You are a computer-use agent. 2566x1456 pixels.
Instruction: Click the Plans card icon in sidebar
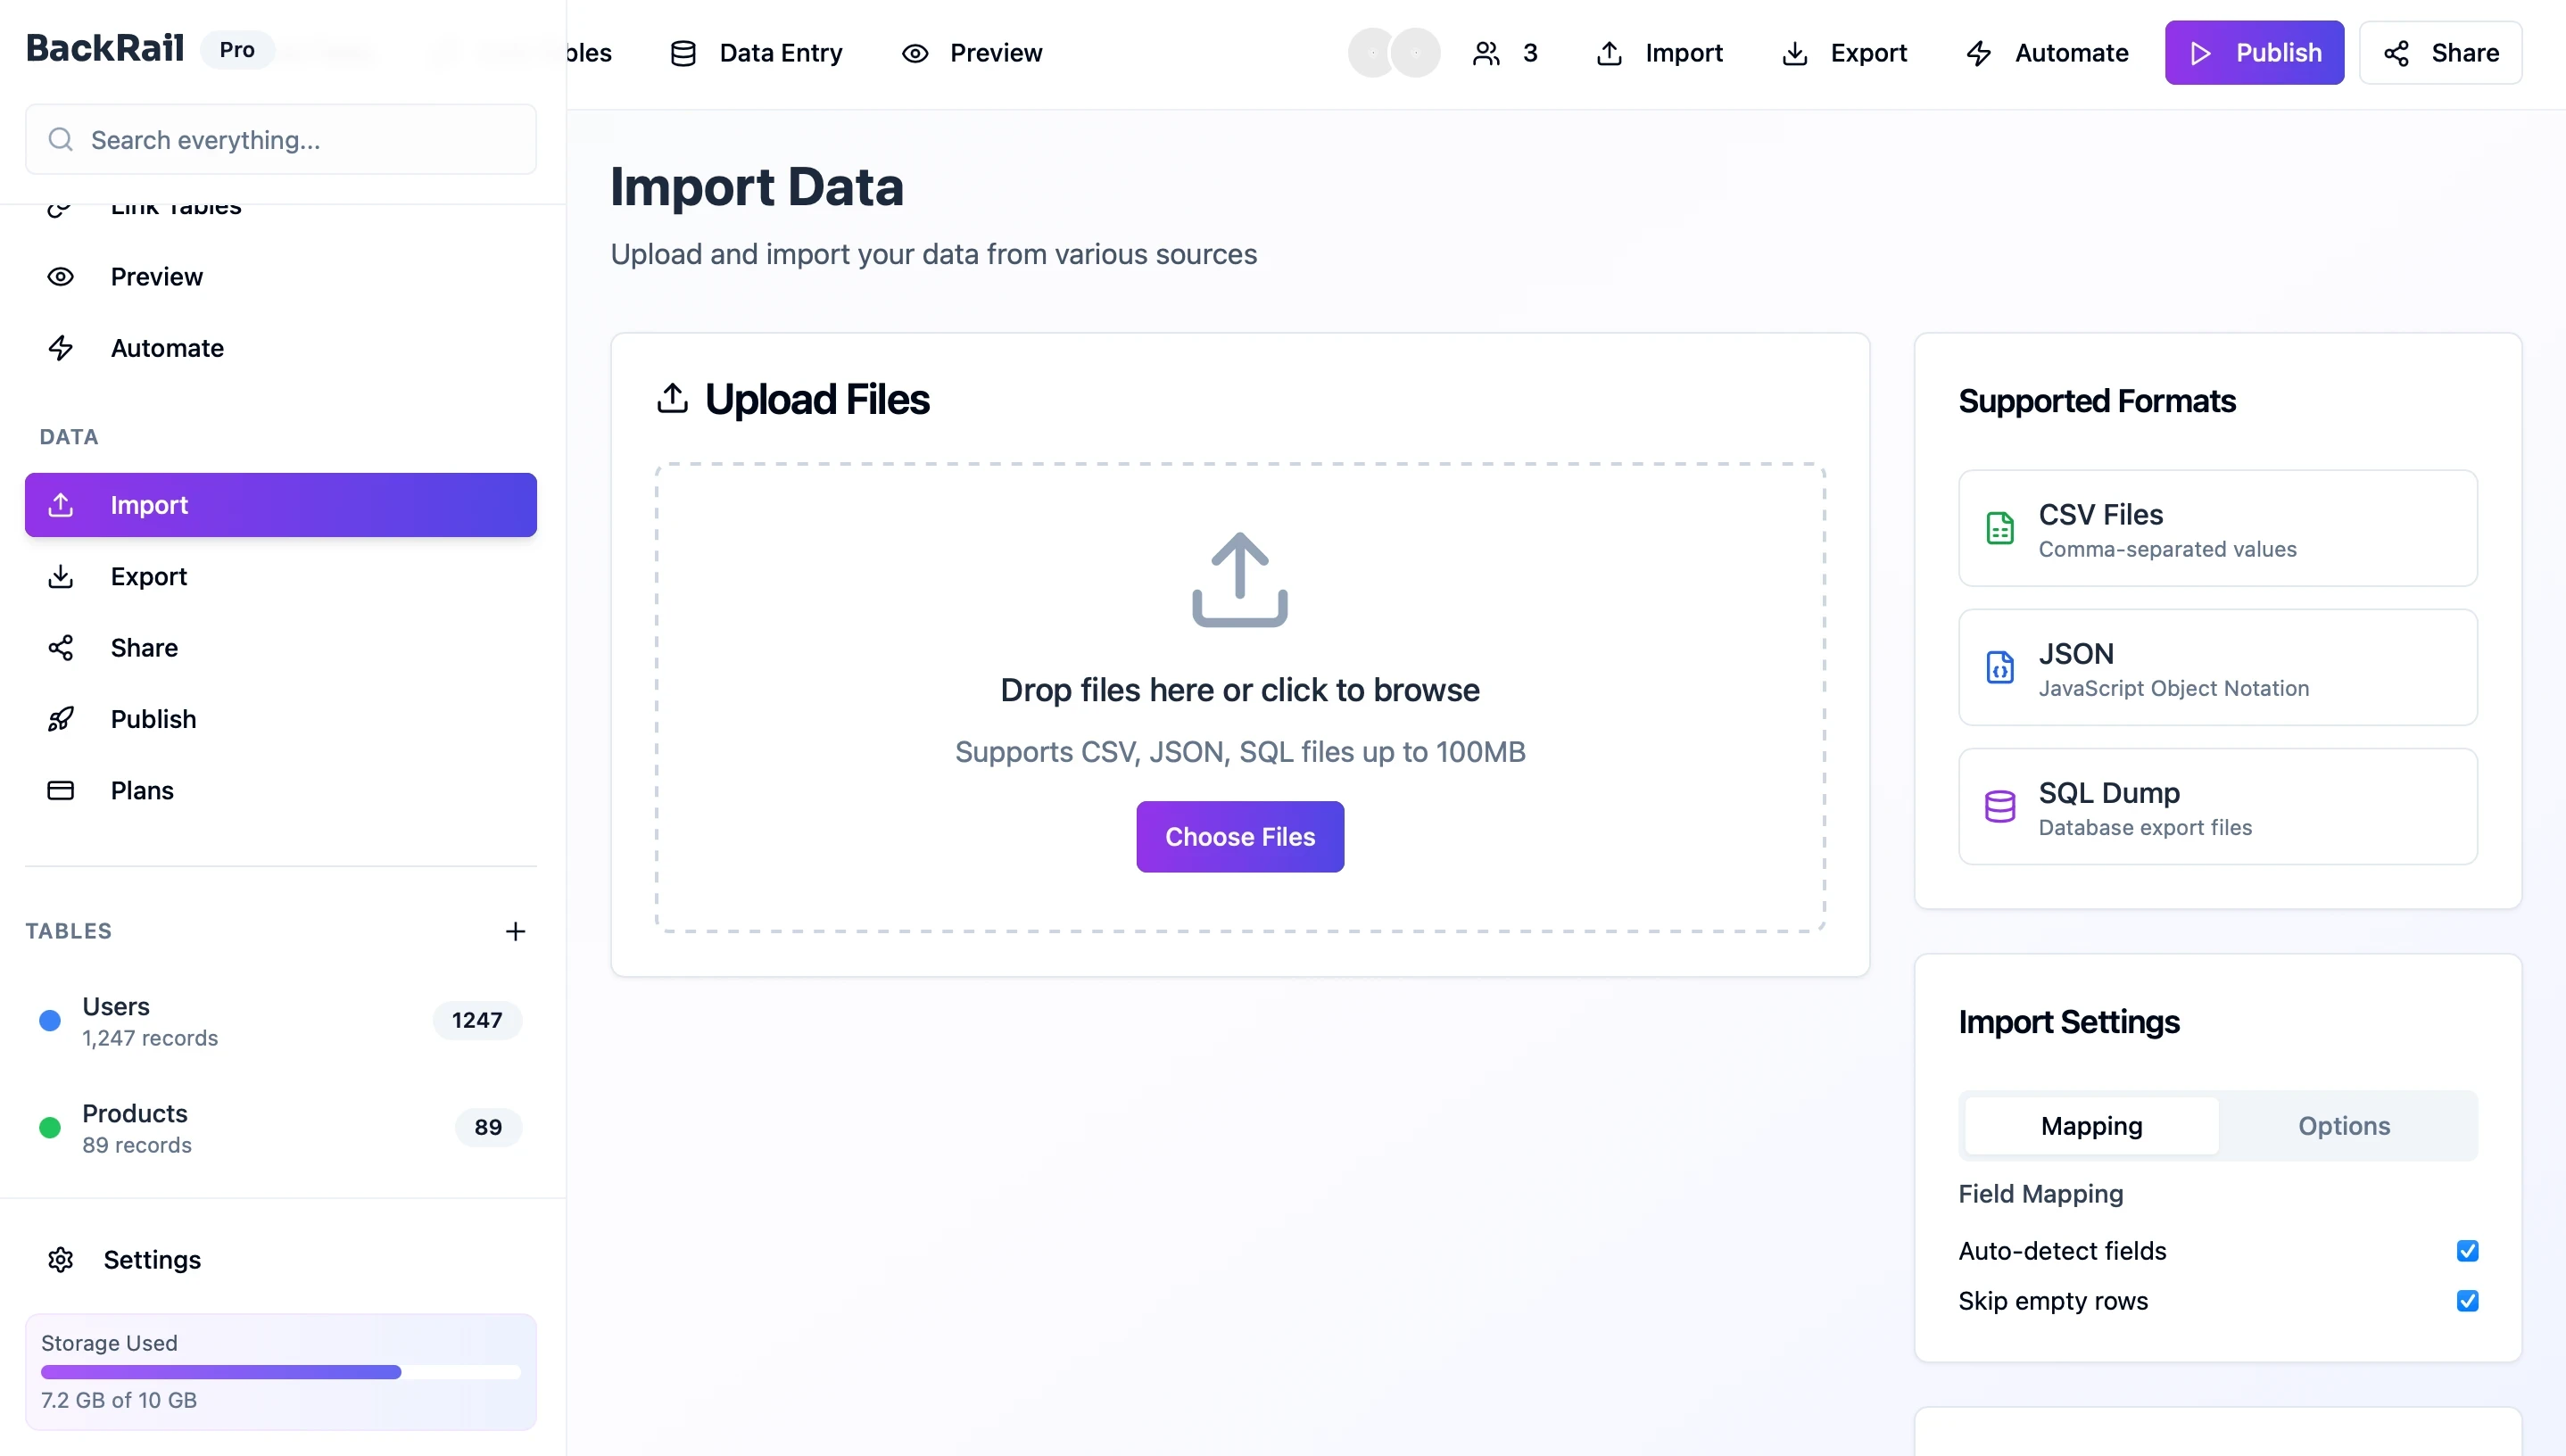coord(61,790)
